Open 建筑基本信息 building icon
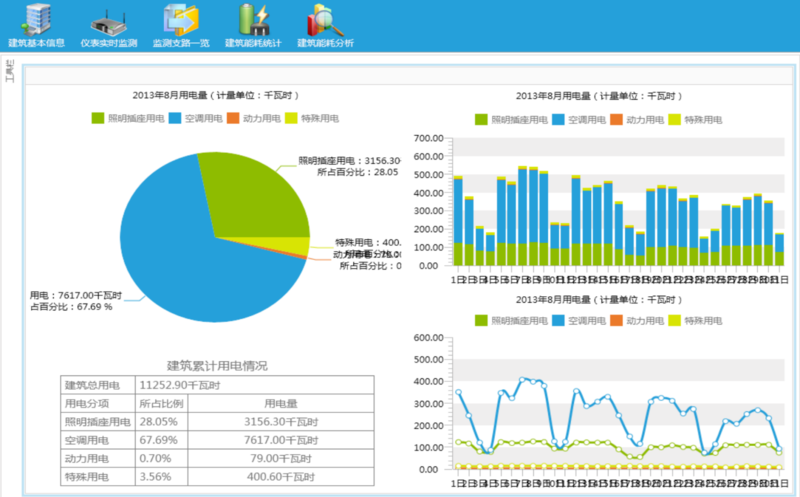Image resolution: width=800 pixels, height=497 pixels. point(36,19)
